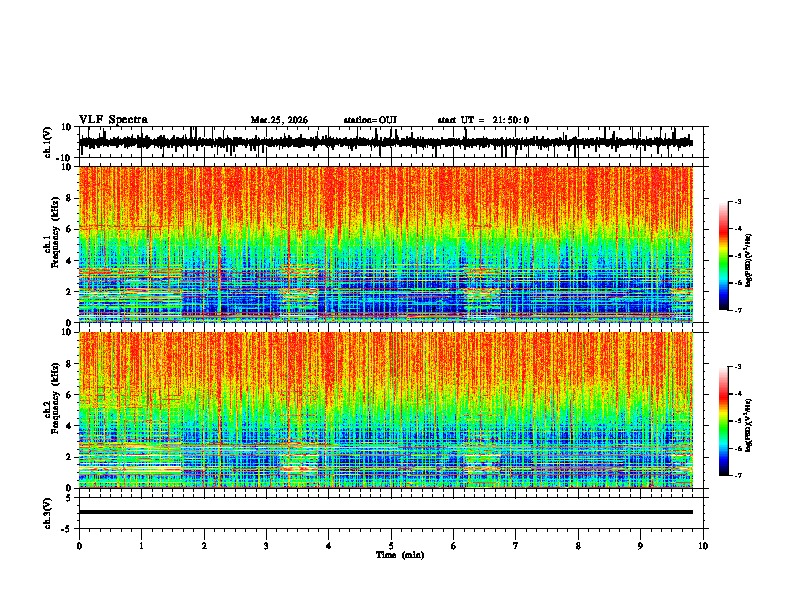Click the "6" kHz tick on ch.1 spectrogram
Screen dimensions: 792x612
click(69, 229)
